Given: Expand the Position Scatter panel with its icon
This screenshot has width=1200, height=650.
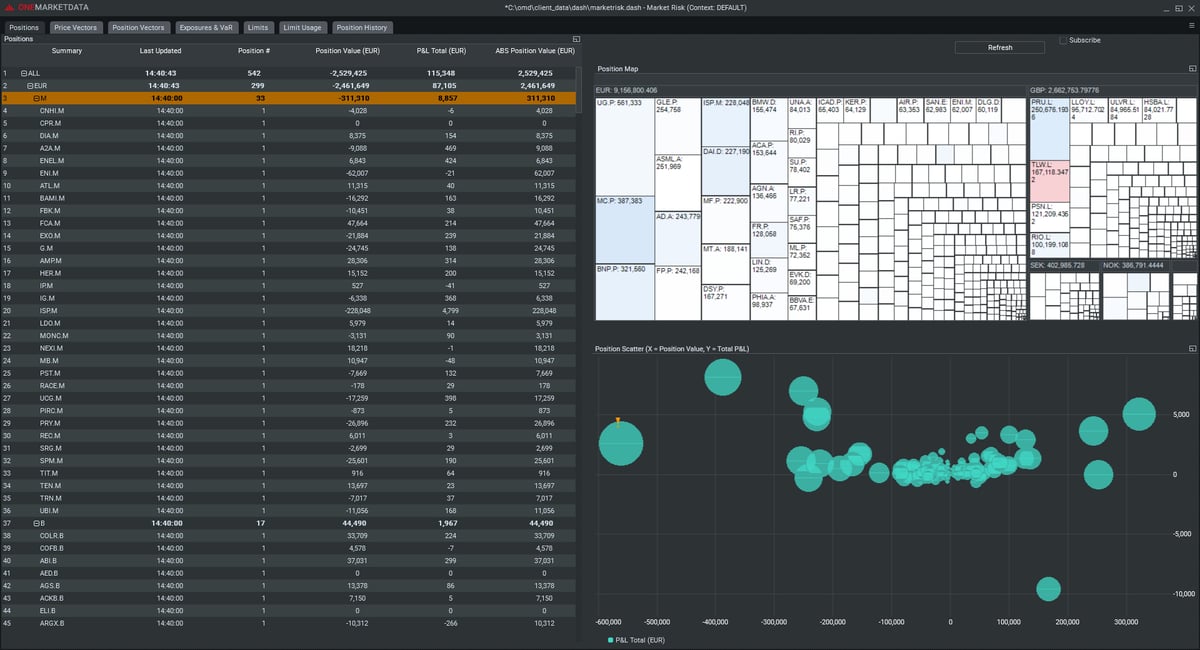Looking at the screenshot, I should pyautogui.click(x=1192, y=348).
